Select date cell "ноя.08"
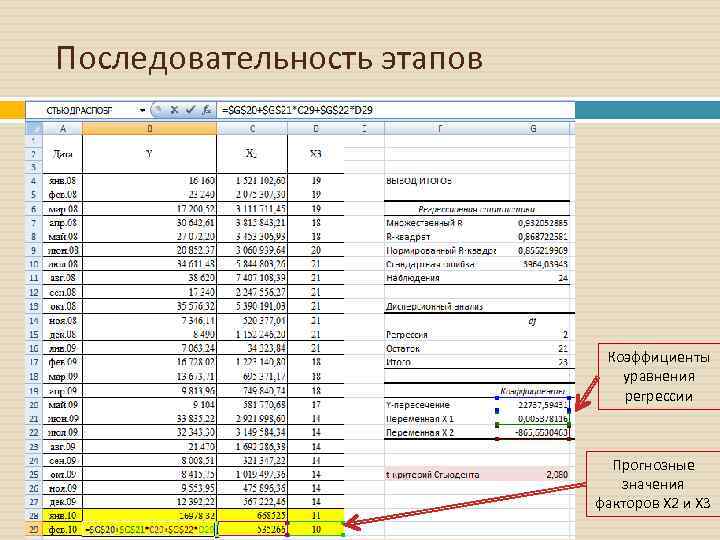 coord(62,321)
